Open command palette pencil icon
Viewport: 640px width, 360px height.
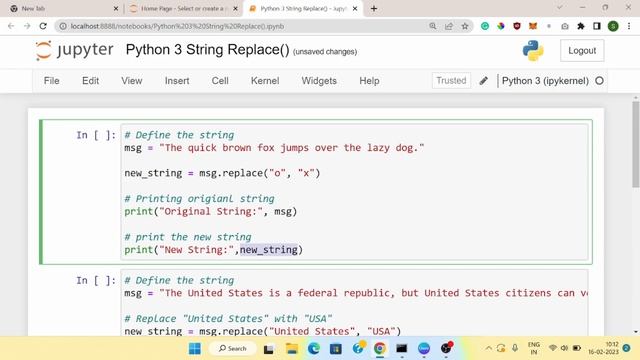(483, 81)
